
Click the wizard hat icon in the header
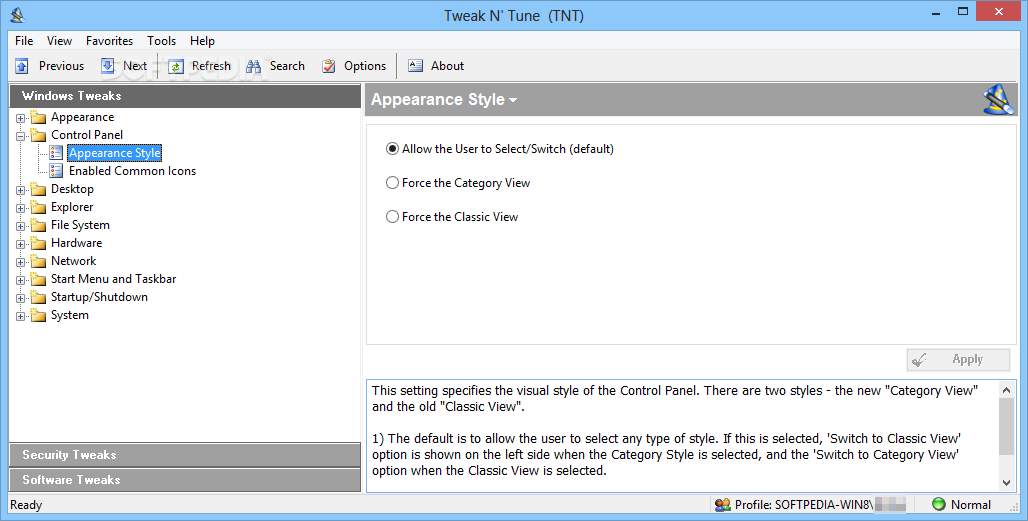999,100
